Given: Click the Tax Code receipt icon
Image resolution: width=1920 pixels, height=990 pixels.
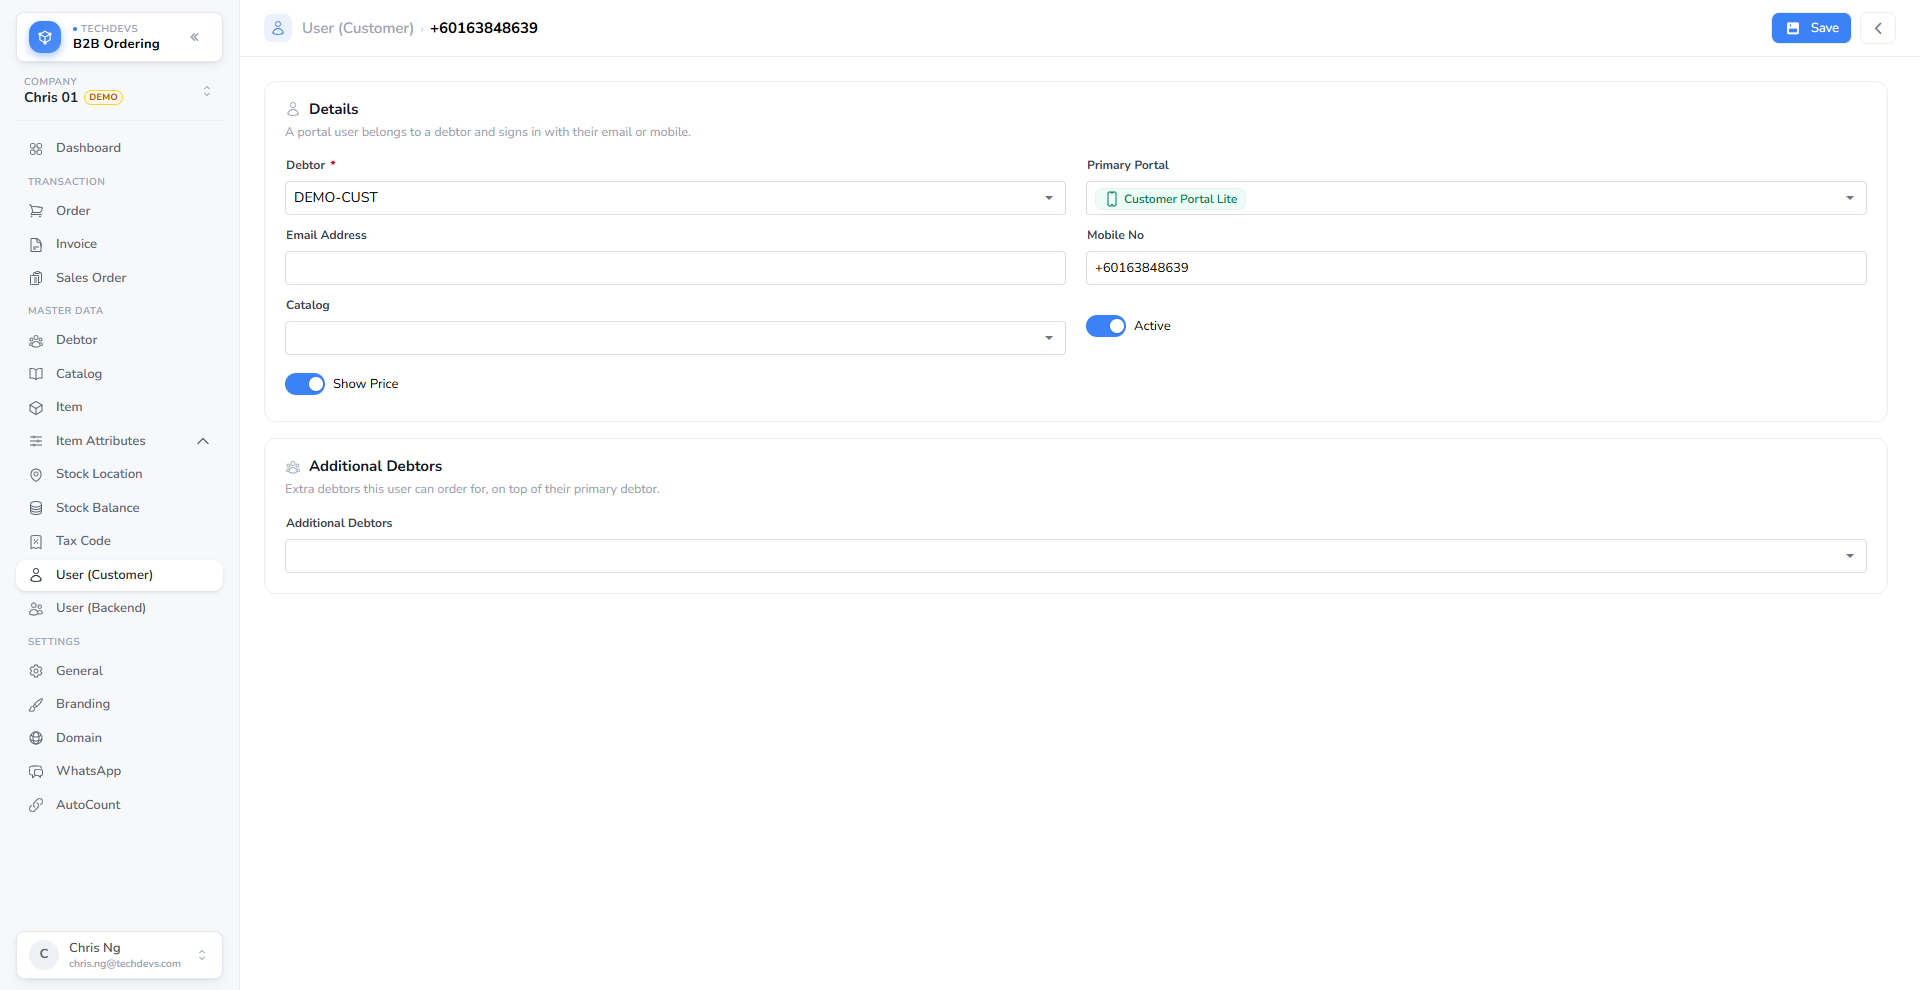Looking at the screenshot, I should click(36, 541).
